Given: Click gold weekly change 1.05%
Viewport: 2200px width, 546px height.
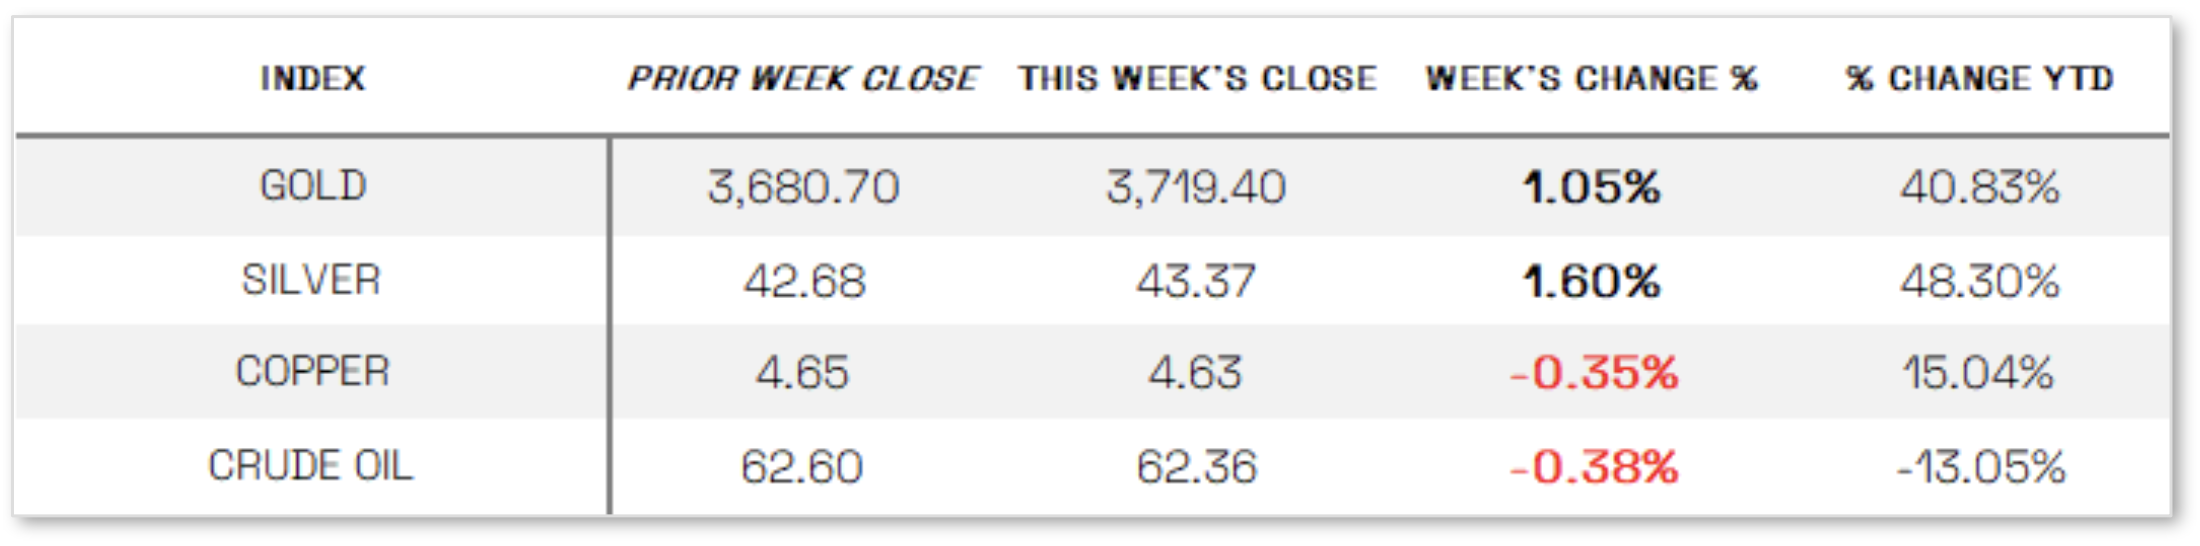Looking at the screenshot, I should point(1591,187).
